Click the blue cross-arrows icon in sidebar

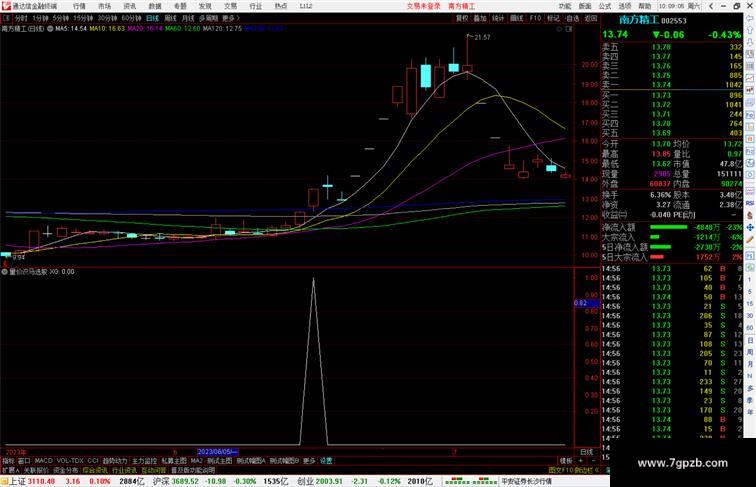(750, 227)
